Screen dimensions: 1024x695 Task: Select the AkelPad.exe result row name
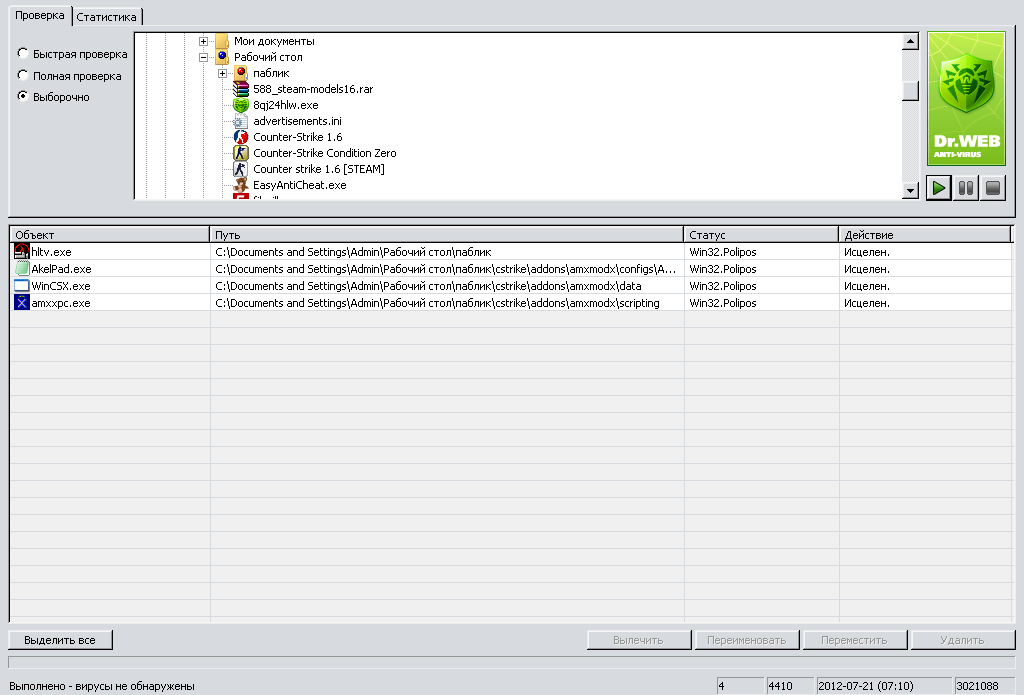(61, 269)
